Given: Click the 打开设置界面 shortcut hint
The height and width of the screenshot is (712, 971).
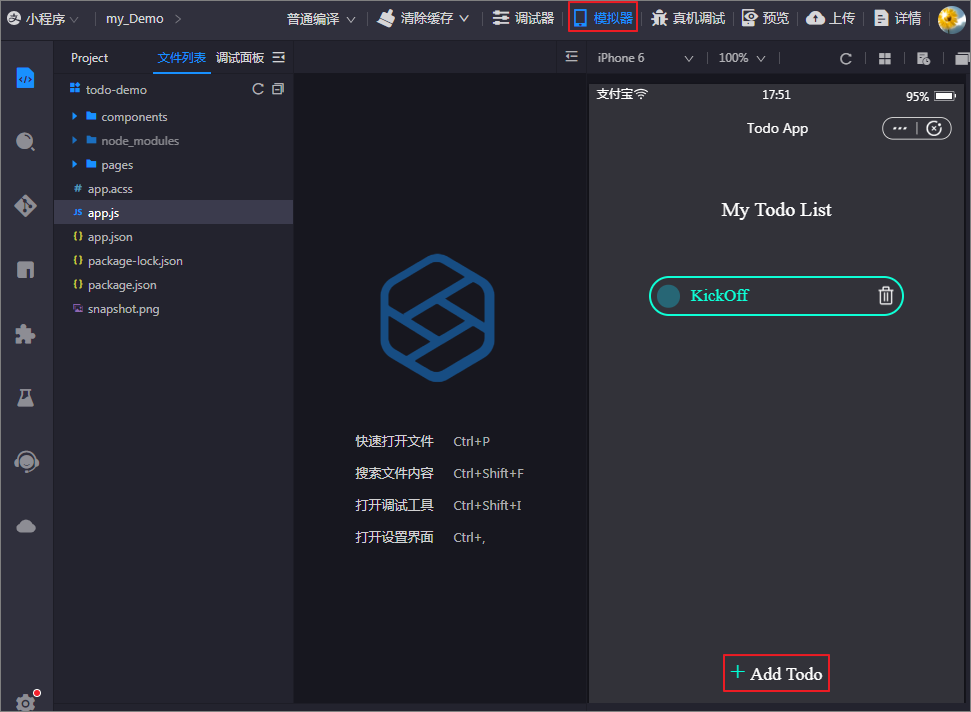Looking at the screenshot, I should click(394, 537).
